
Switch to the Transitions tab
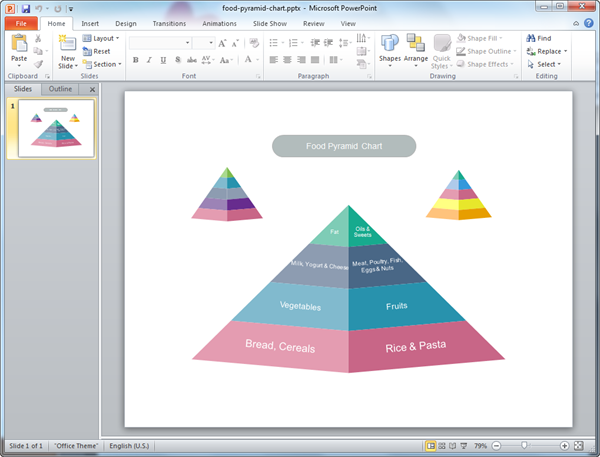pos(169,23)
